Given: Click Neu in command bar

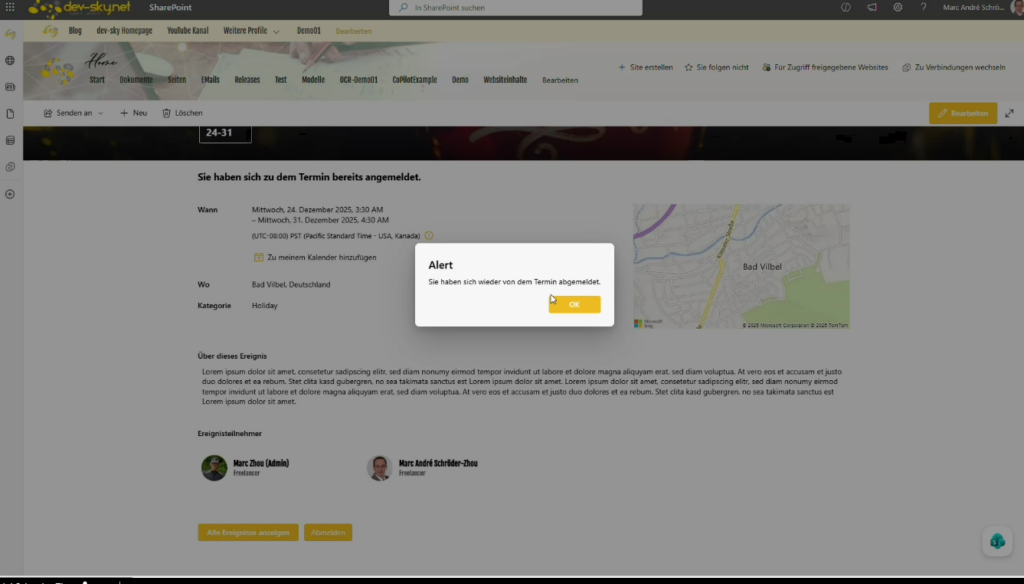Looking at the screenshot, I should tap(133, 113).
